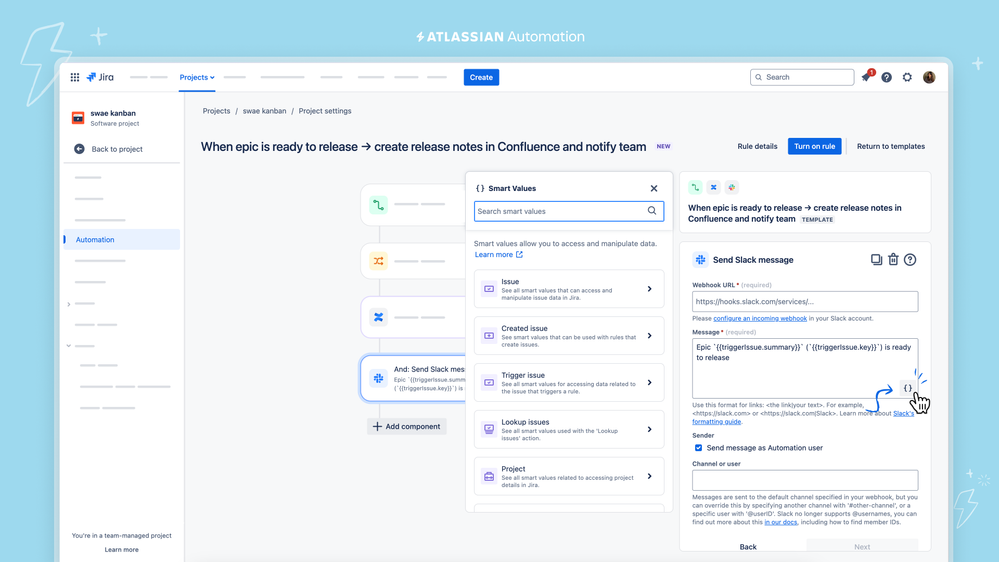The height and width of the screenshot is (562, 999).
Task: Click the Projects breadcrumb
Action: (216, 111)
